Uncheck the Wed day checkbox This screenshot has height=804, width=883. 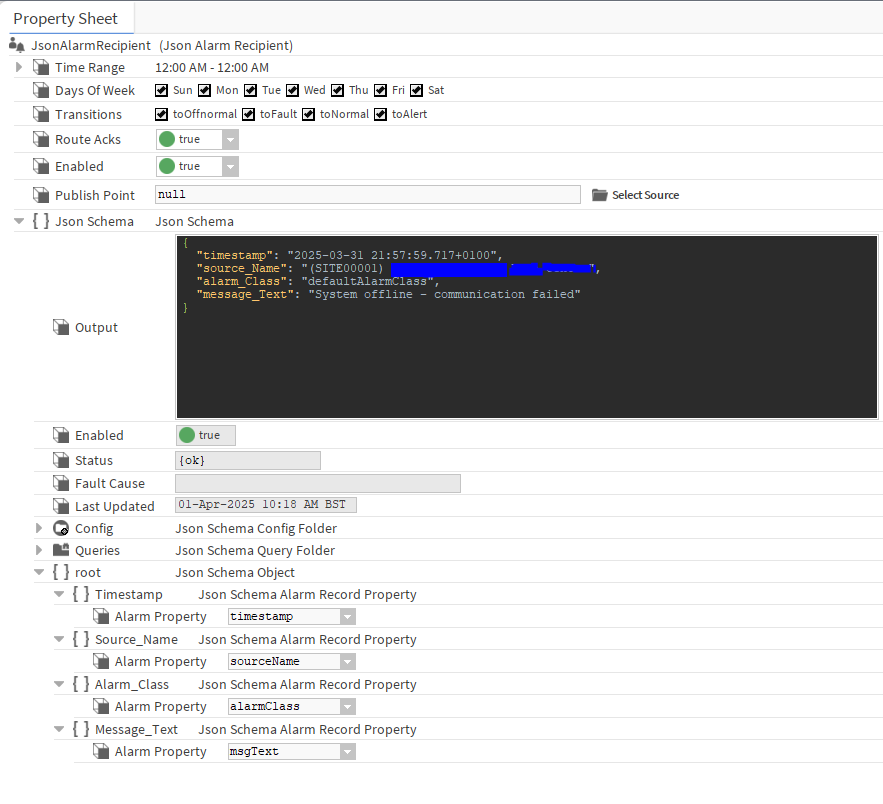pyautogui.click(x=292, y=90)
